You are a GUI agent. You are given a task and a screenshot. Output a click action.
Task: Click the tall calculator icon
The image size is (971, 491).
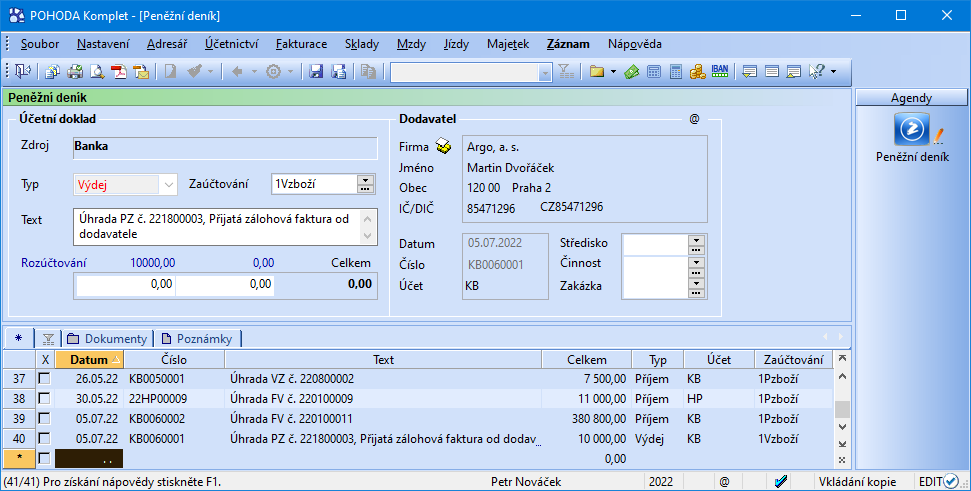676,72
